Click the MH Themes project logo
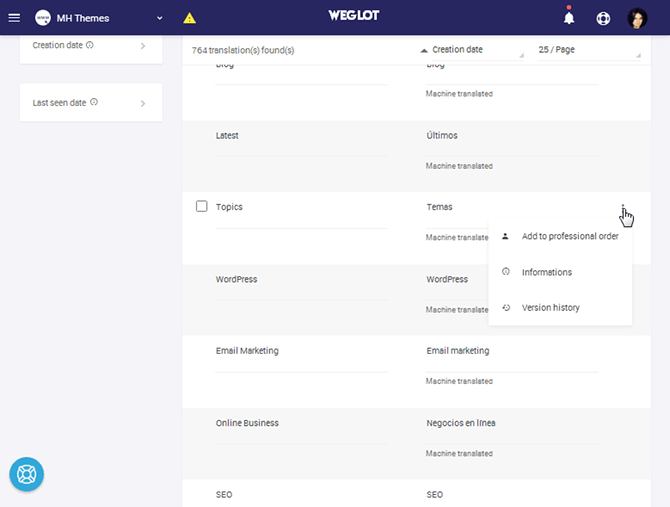670x507 pixels. click(x=43, y=18)
